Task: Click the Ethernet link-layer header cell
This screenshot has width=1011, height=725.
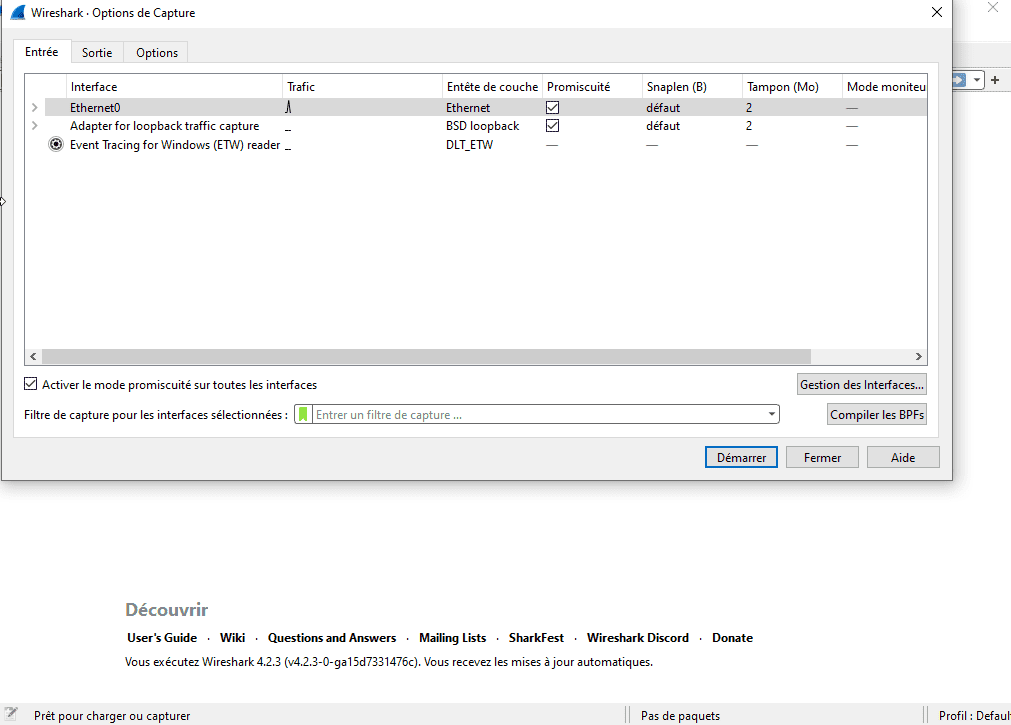Action: [x=468, y=108]
